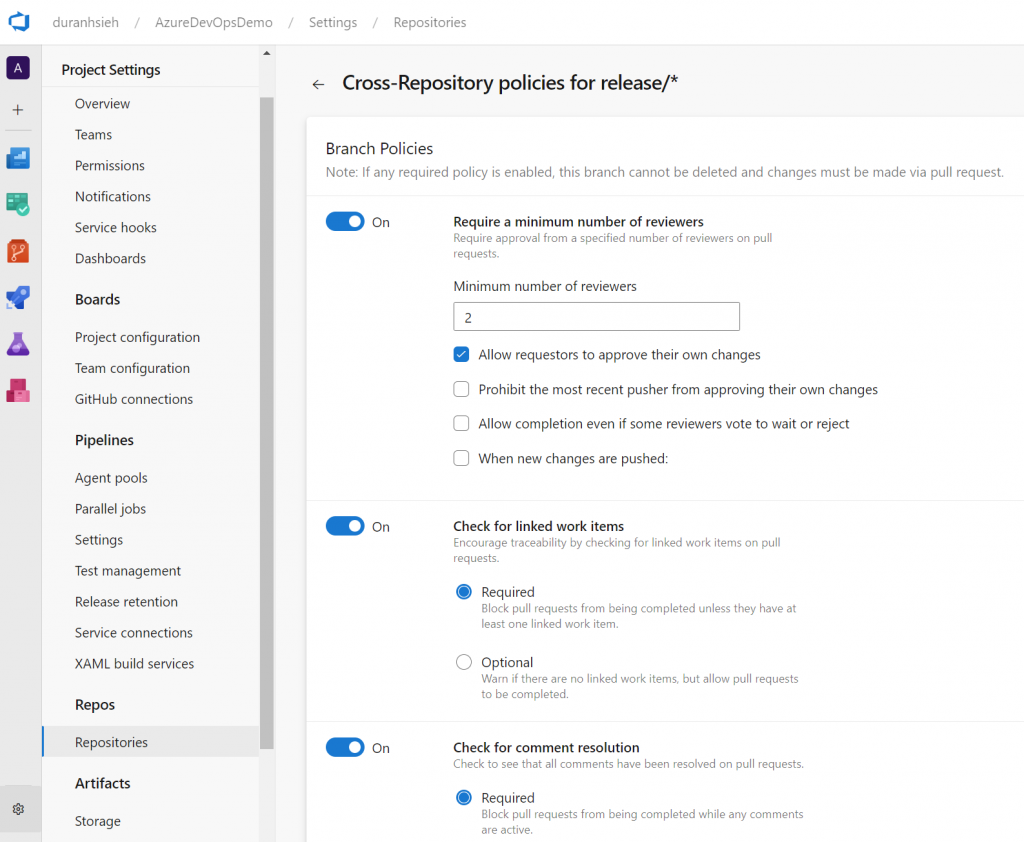Open Service hooks settings
Viewport: 1024px width, 842px height.
(x=116, y=227)
